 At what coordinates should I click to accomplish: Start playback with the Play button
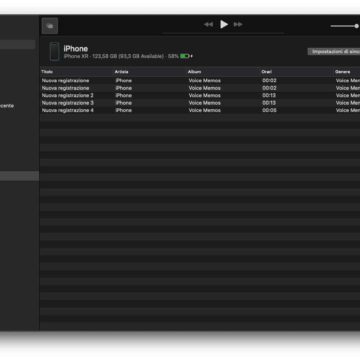tap(224, 24)
